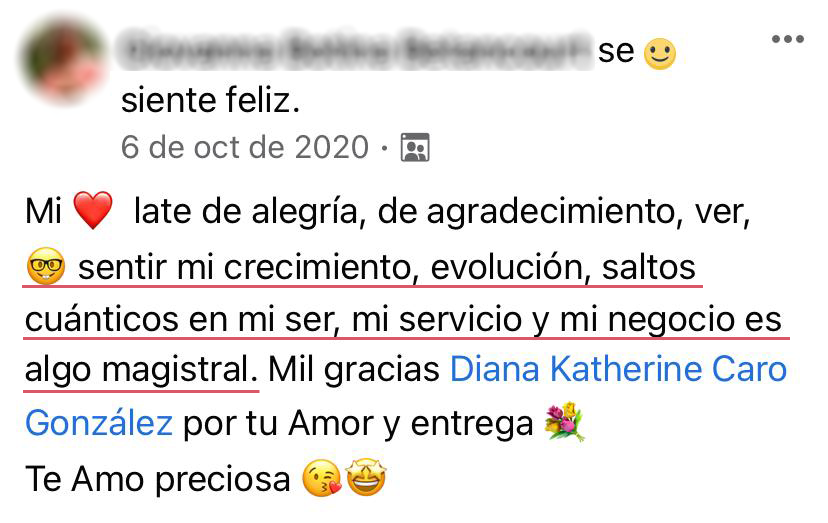Click the nerd face glasses emoji
The width and height of the screenshot is (828, 523).
coord(46,266)
